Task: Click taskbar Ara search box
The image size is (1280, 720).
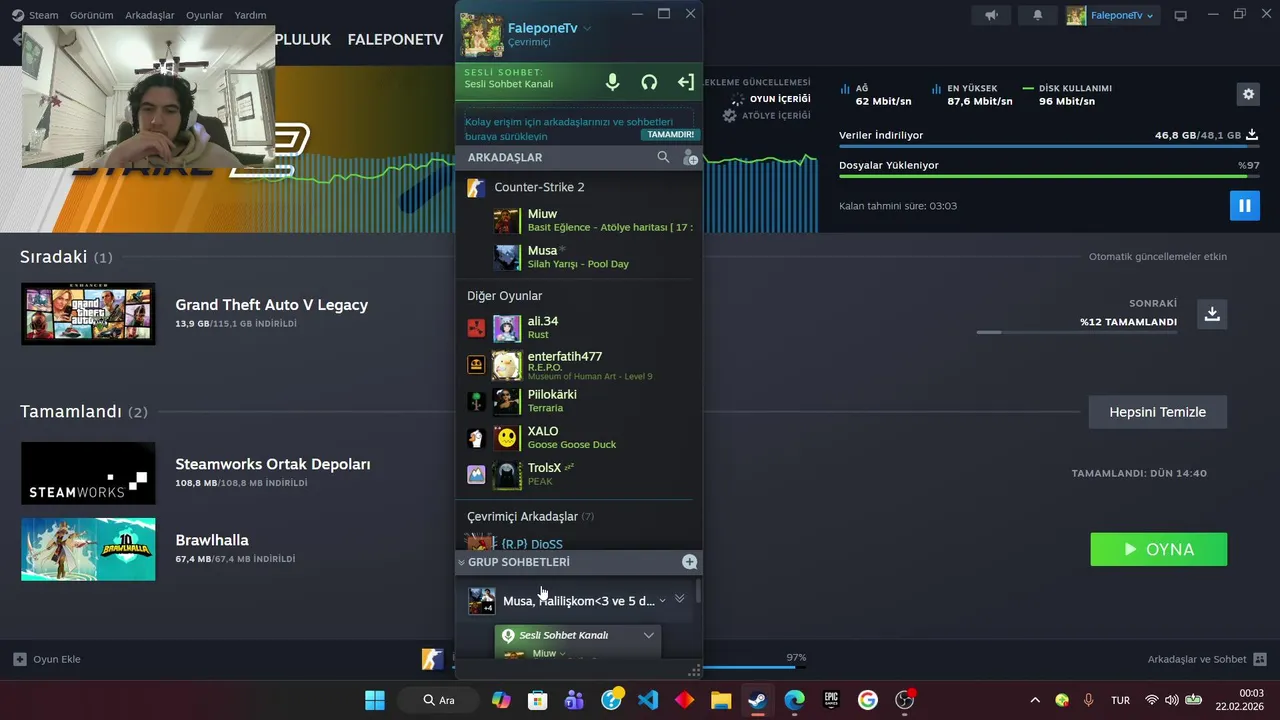Action: tap(439, 700)
